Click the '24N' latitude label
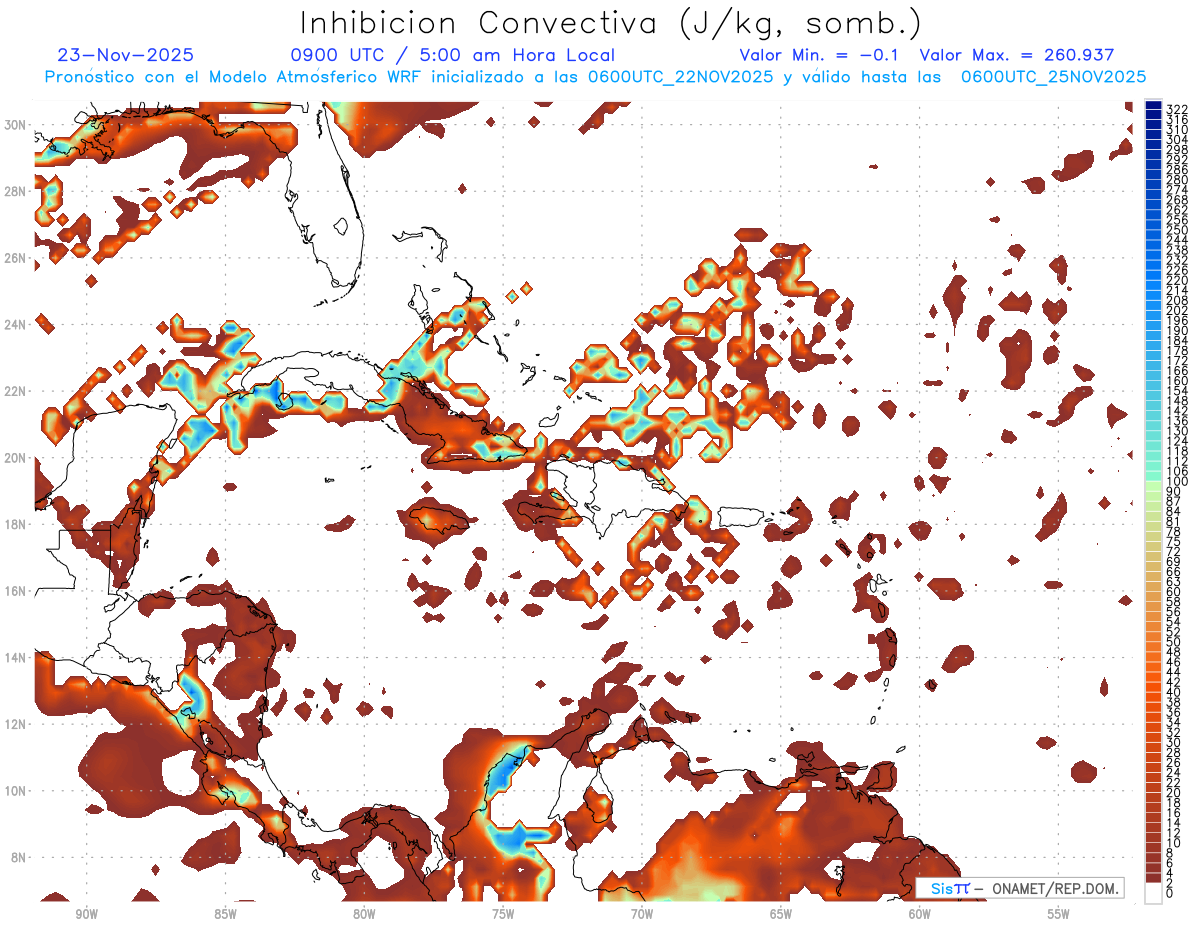This screenshot has width=1200, height=927. click(17, 324)
